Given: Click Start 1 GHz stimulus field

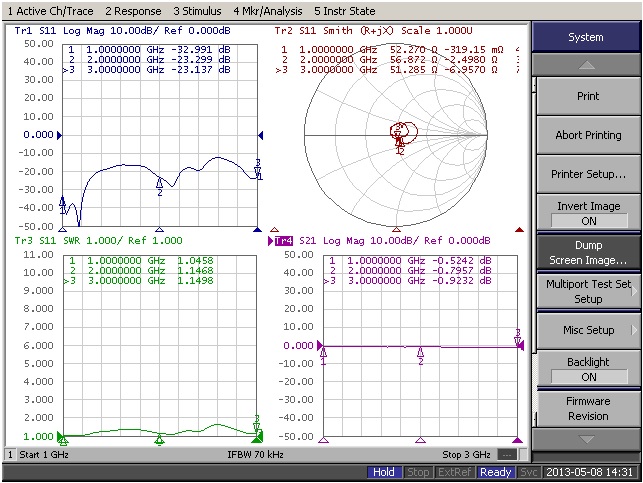Looking at the screenshot, I should click(x=44, y=454).
